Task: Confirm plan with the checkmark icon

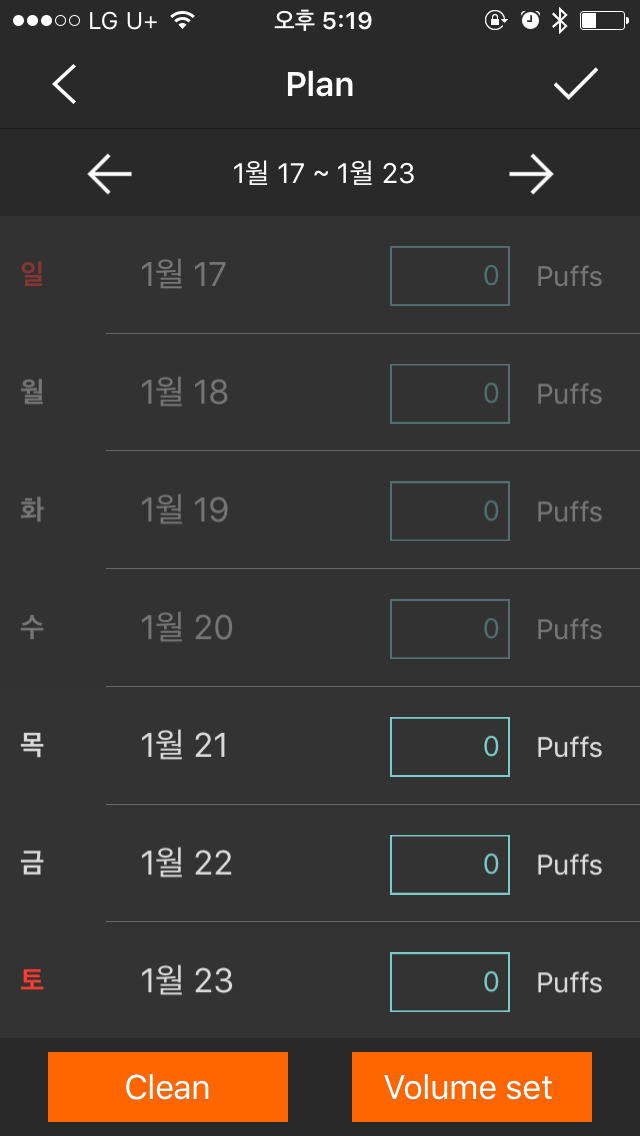Action: coord(576,84)
